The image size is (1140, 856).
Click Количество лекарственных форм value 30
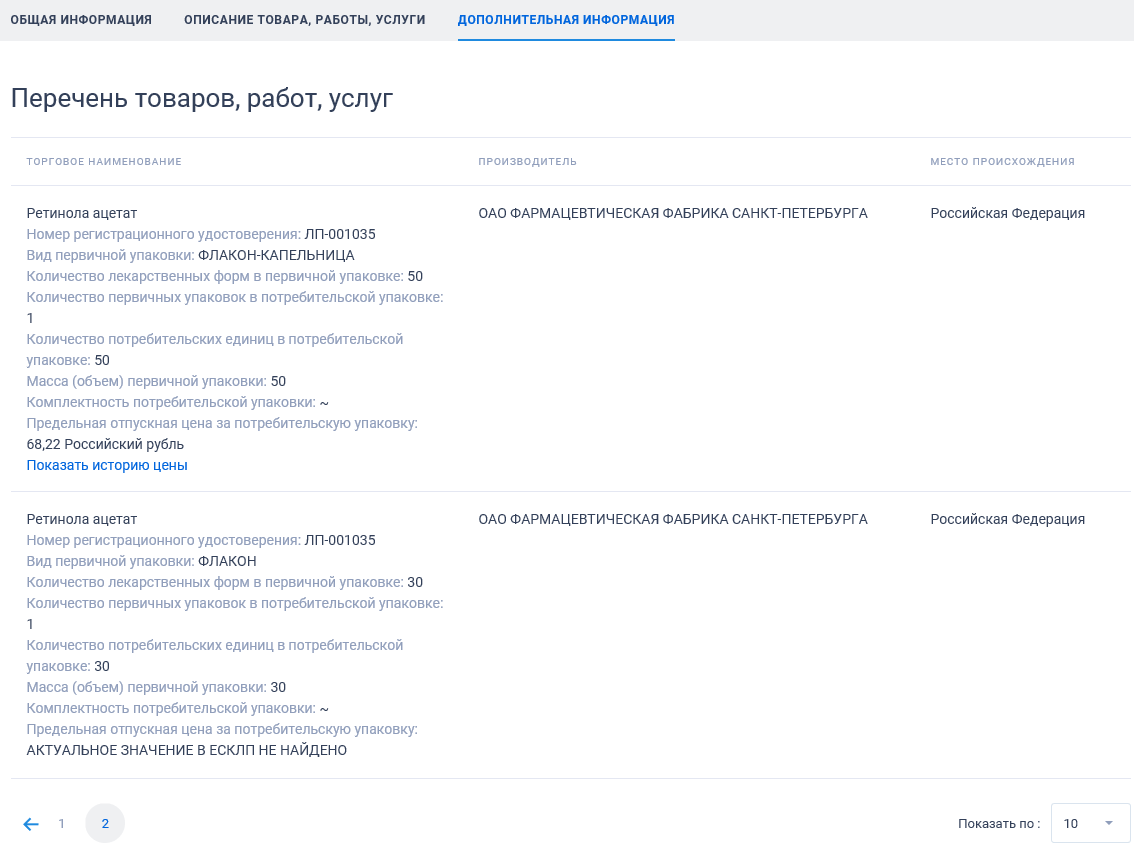pyautogui.click(x=415, y=583)
